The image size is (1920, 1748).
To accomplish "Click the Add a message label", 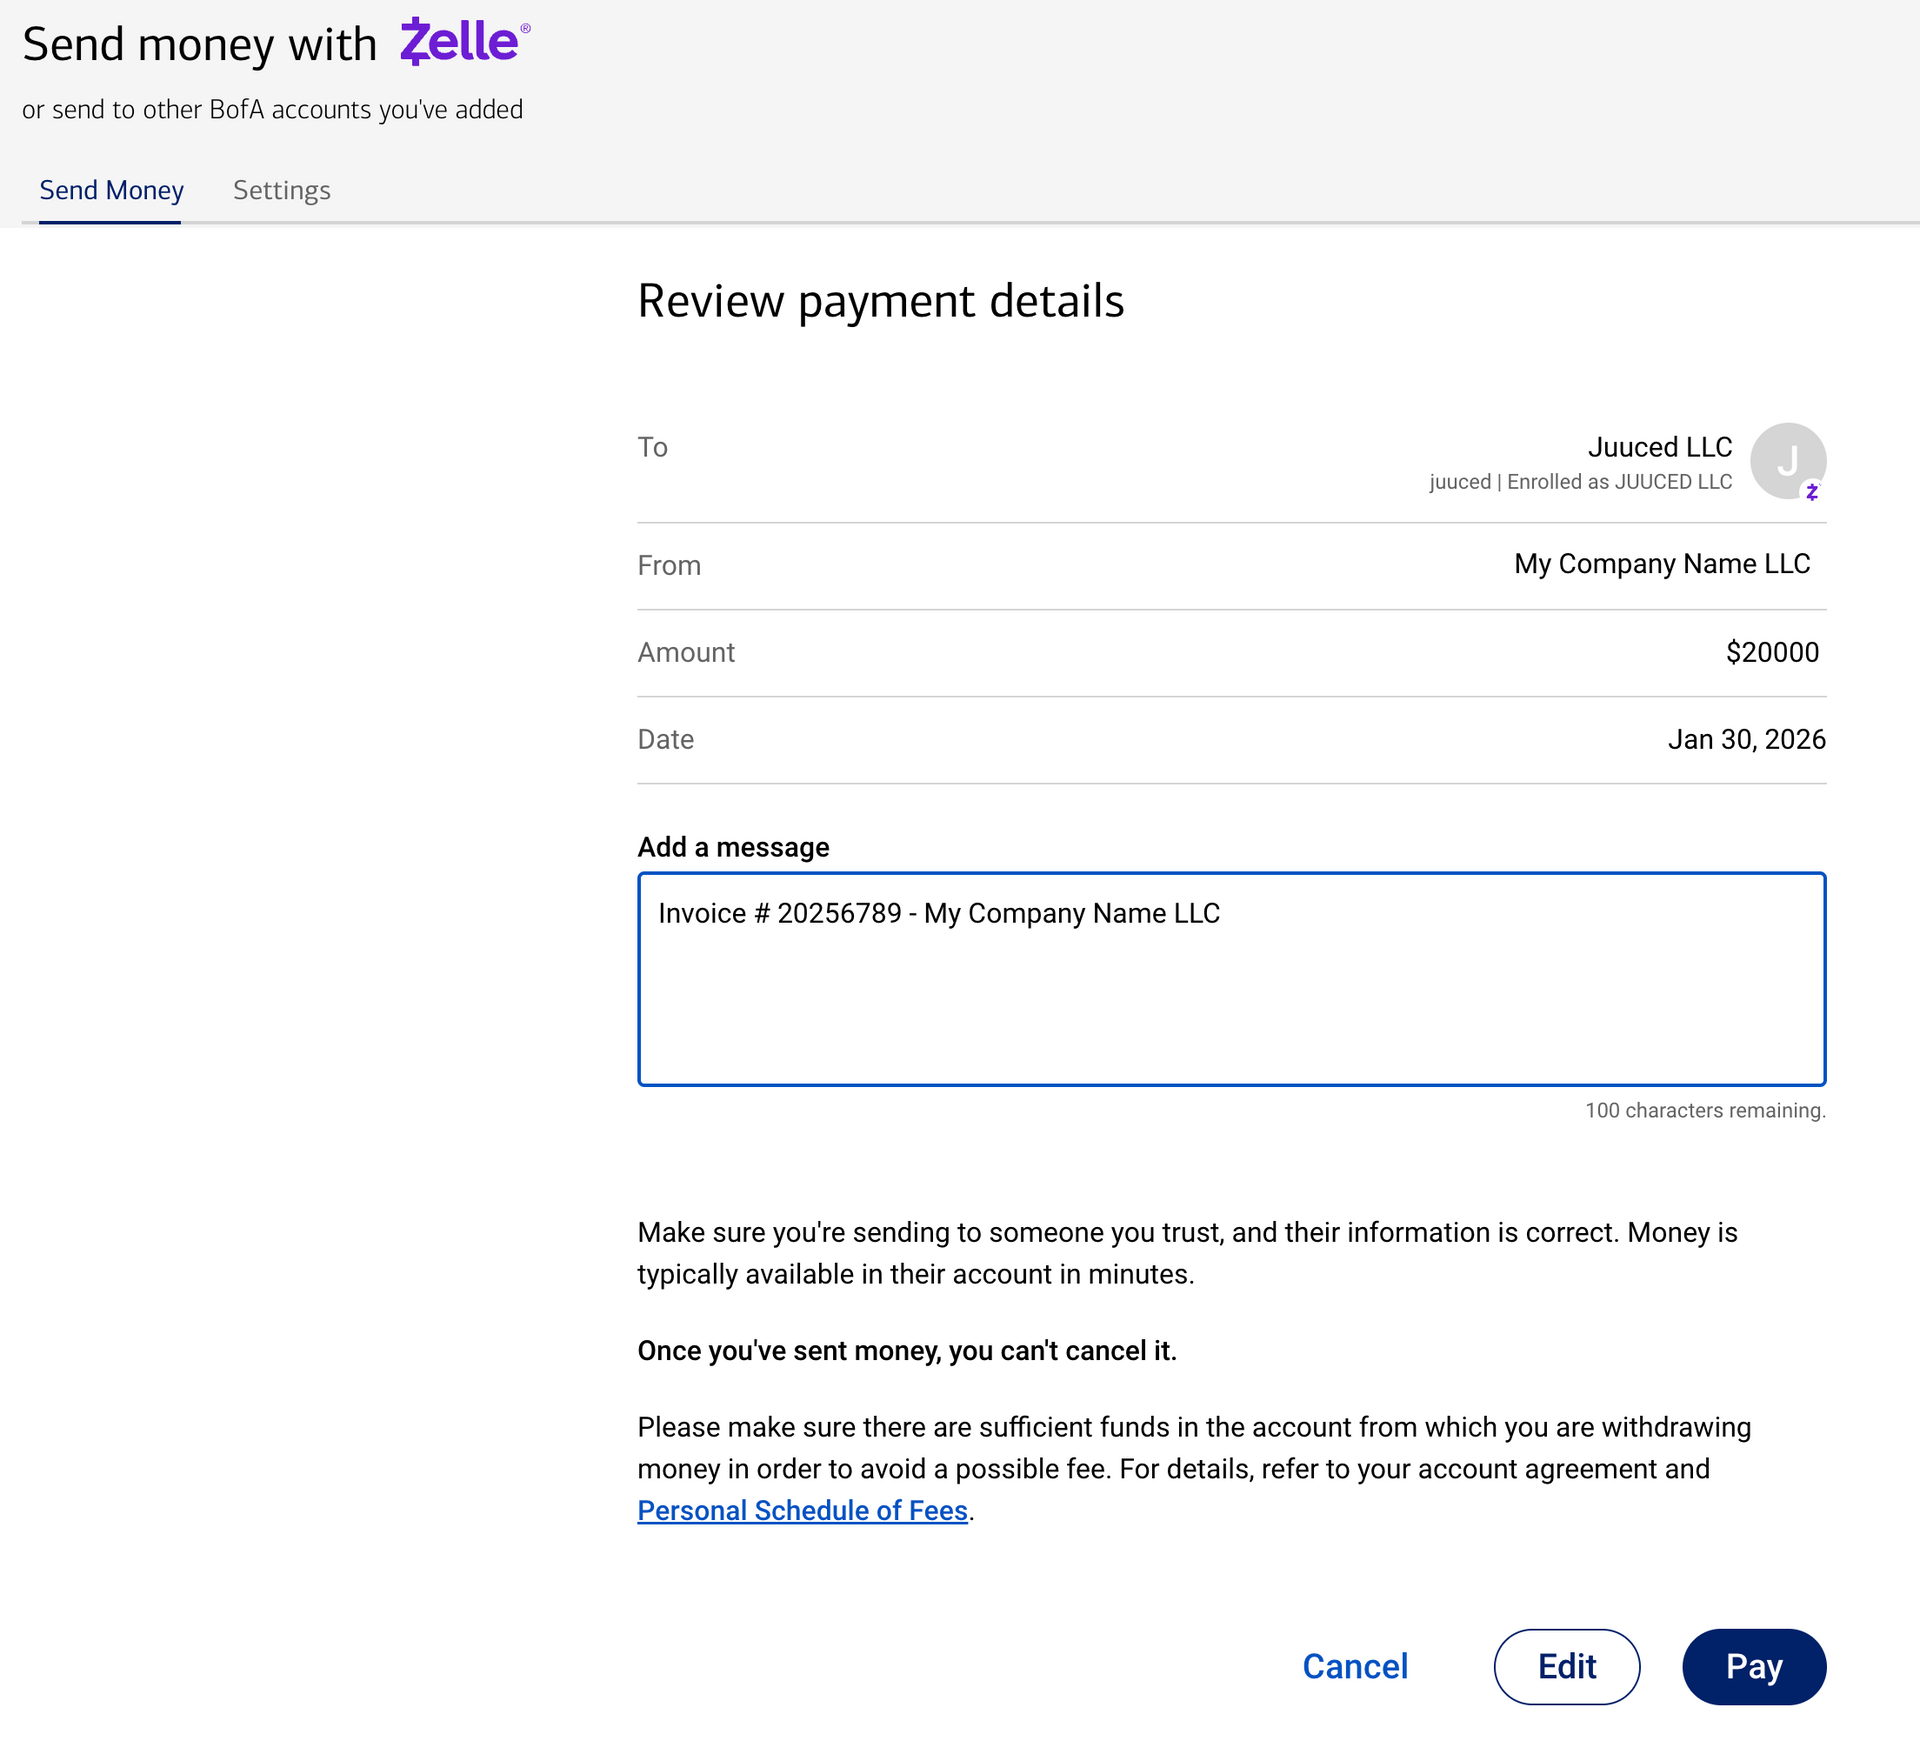I will (x=733, y=847).
